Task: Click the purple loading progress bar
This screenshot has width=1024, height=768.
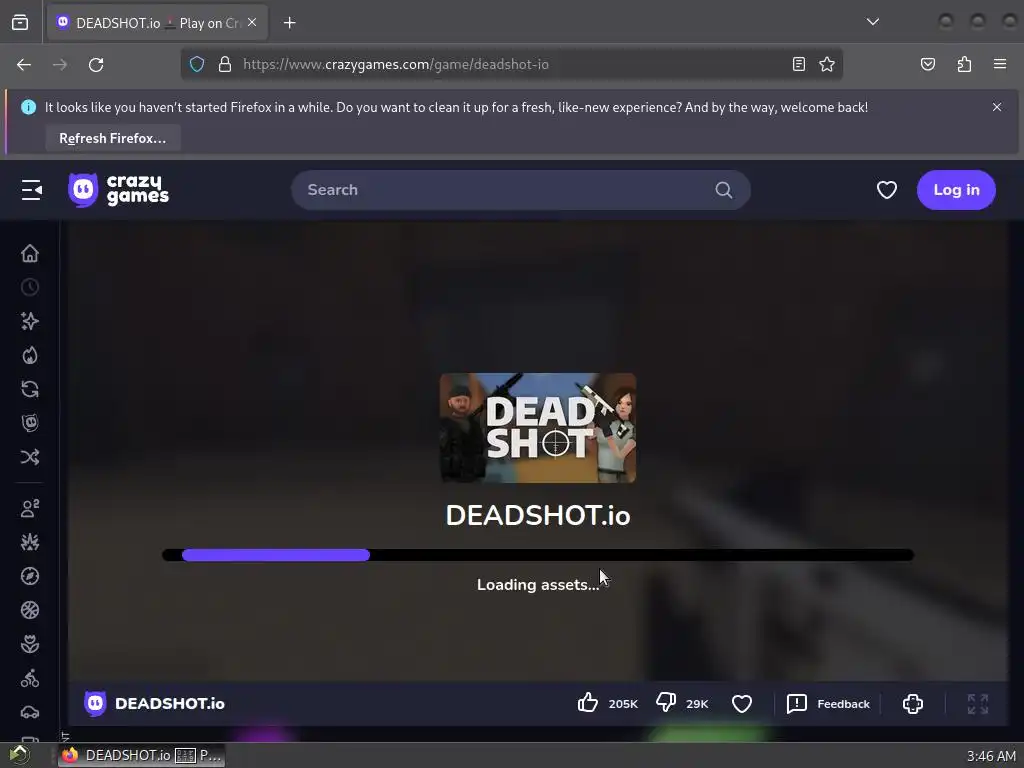Action: click(276, 555)
